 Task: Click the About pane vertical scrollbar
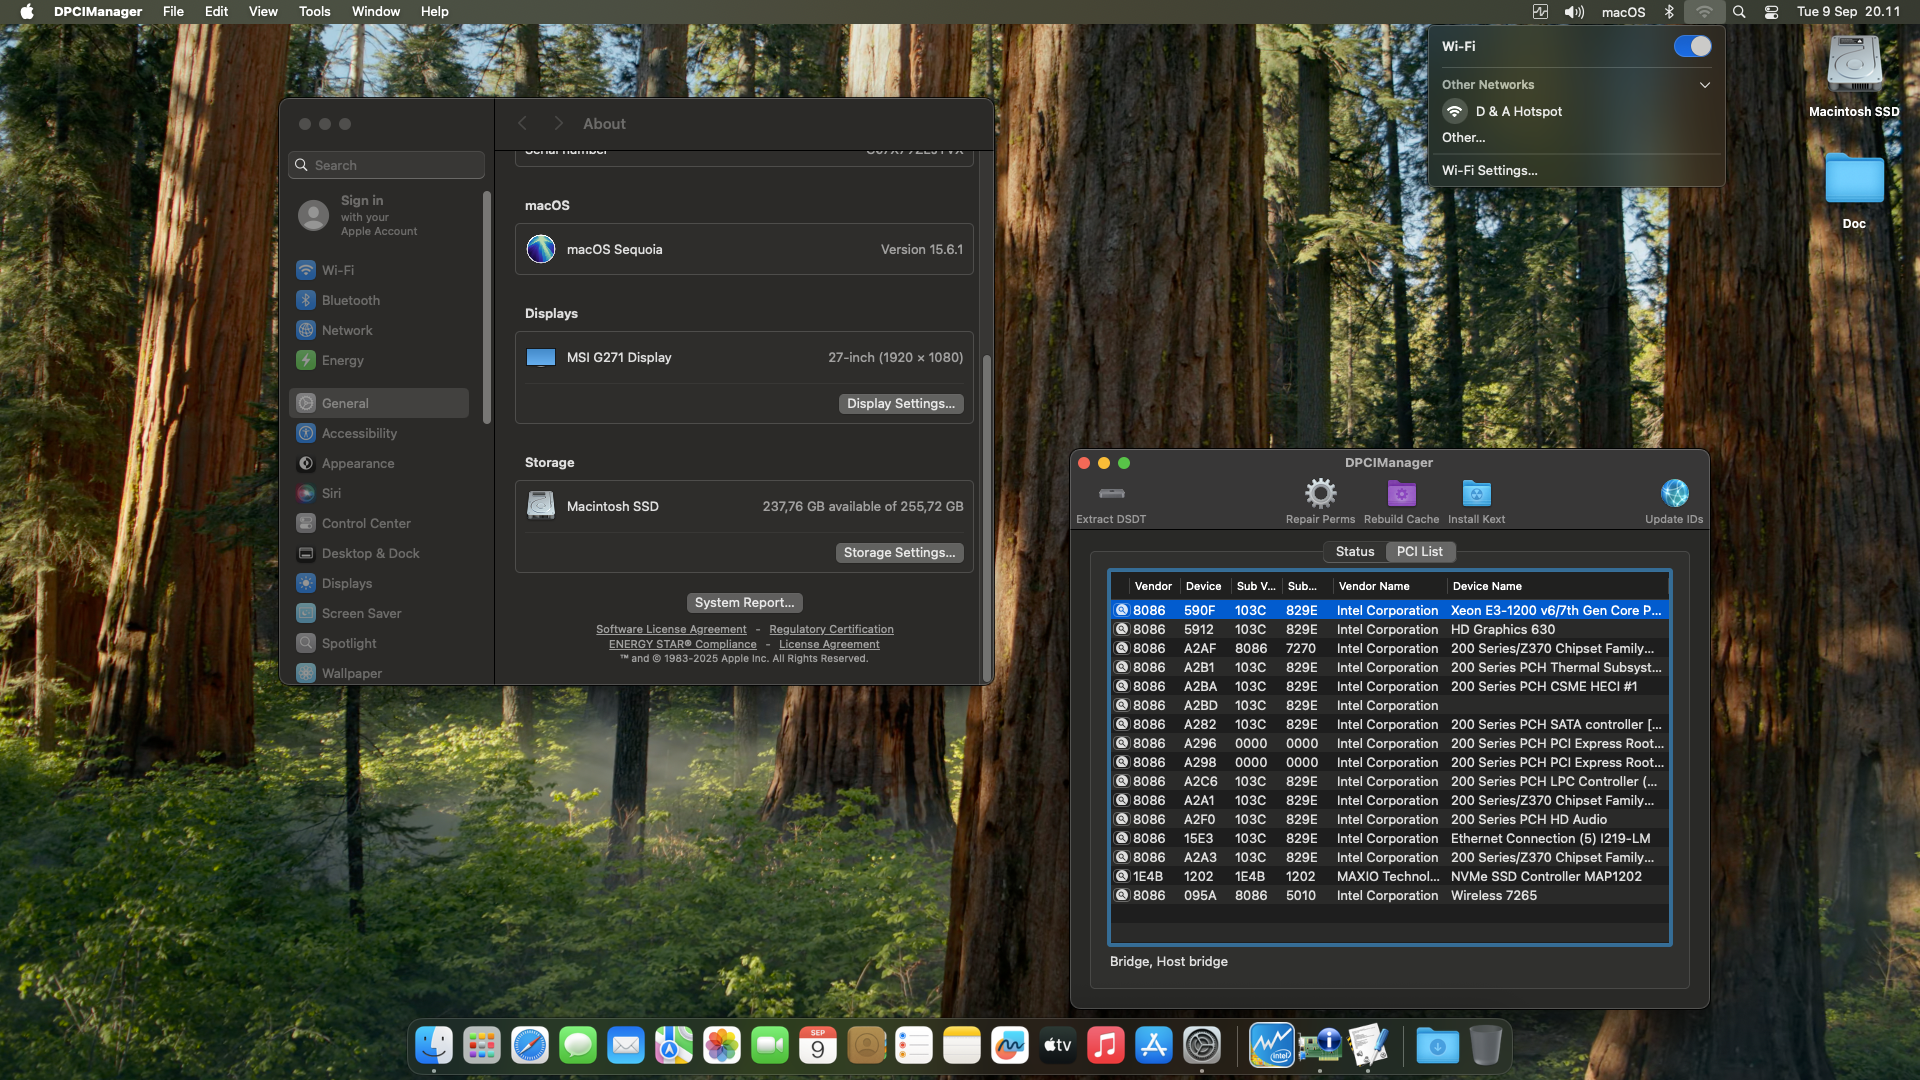click(x=987, y=516)
